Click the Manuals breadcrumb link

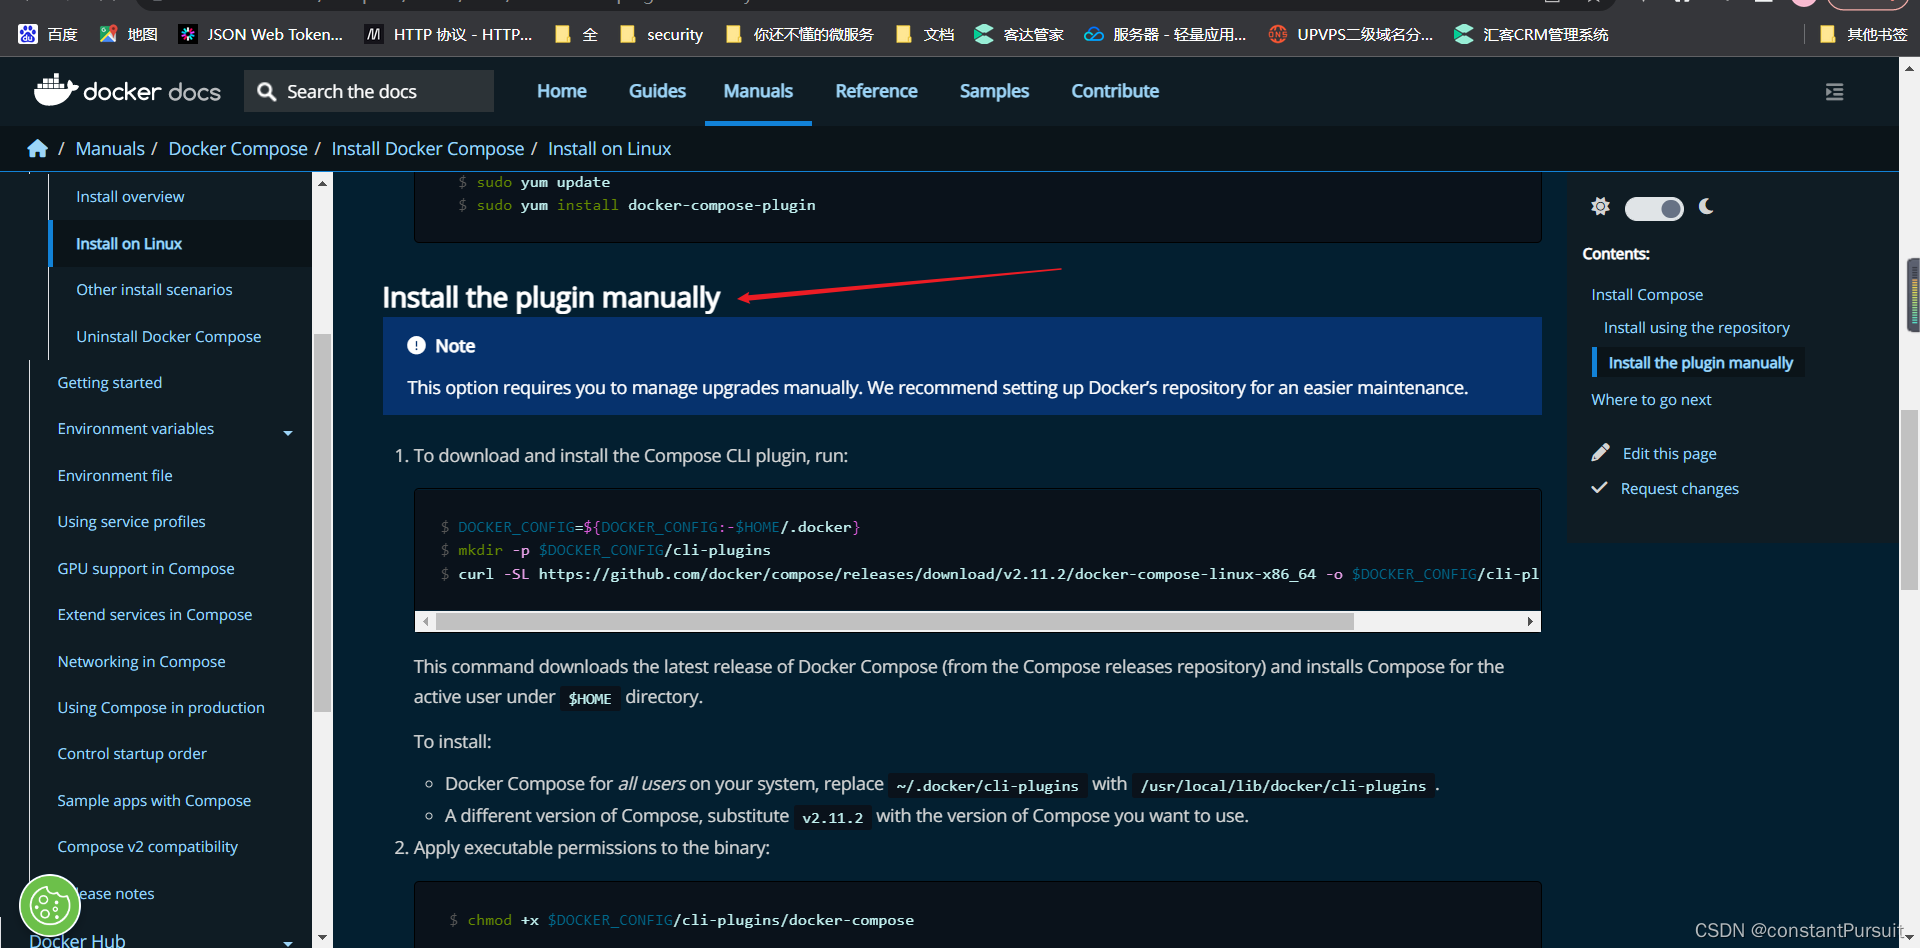coord(110,149)
